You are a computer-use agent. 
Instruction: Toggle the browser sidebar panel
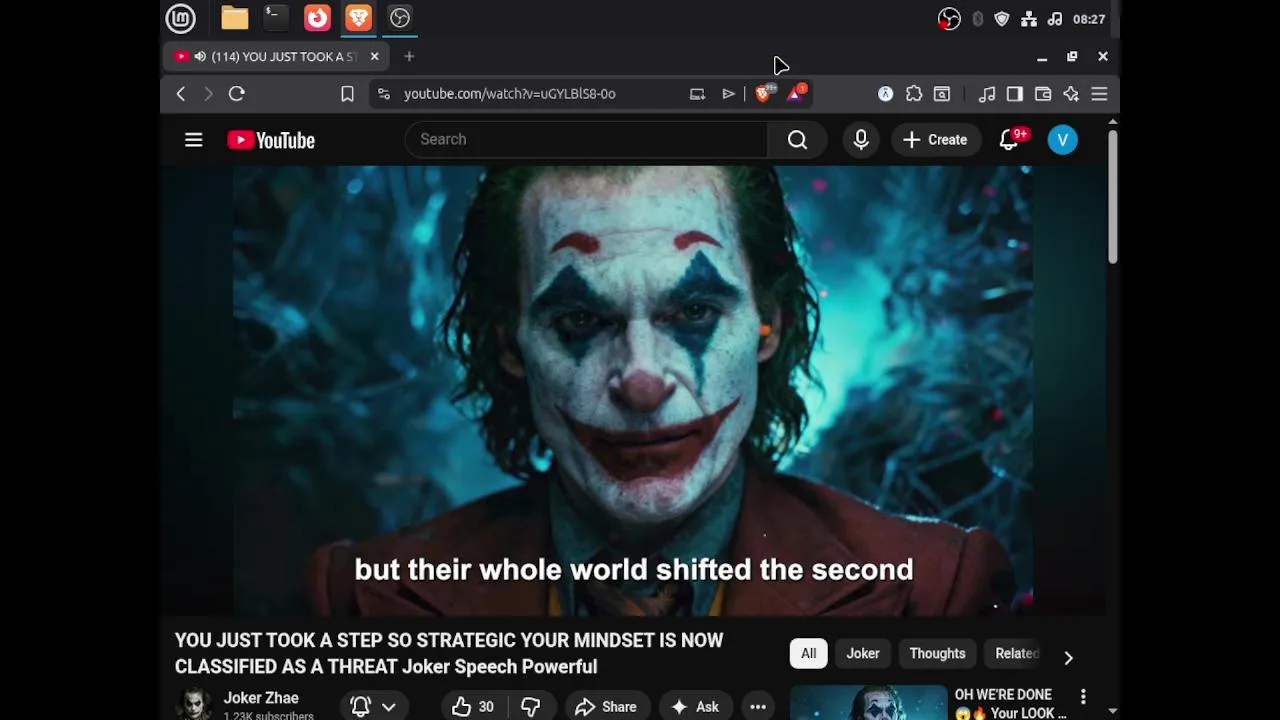tap(1015, 94)
